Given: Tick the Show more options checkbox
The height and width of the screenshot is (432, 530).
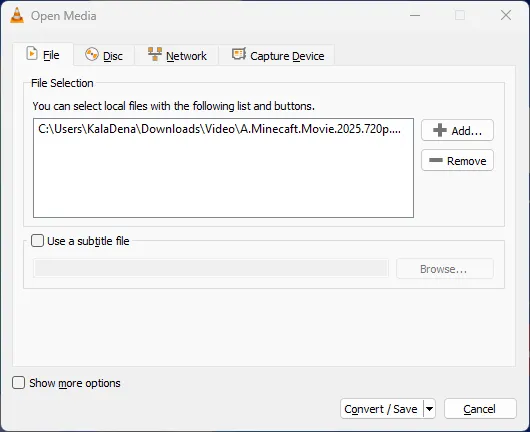Looking at the screenshot, I should 19,383.
